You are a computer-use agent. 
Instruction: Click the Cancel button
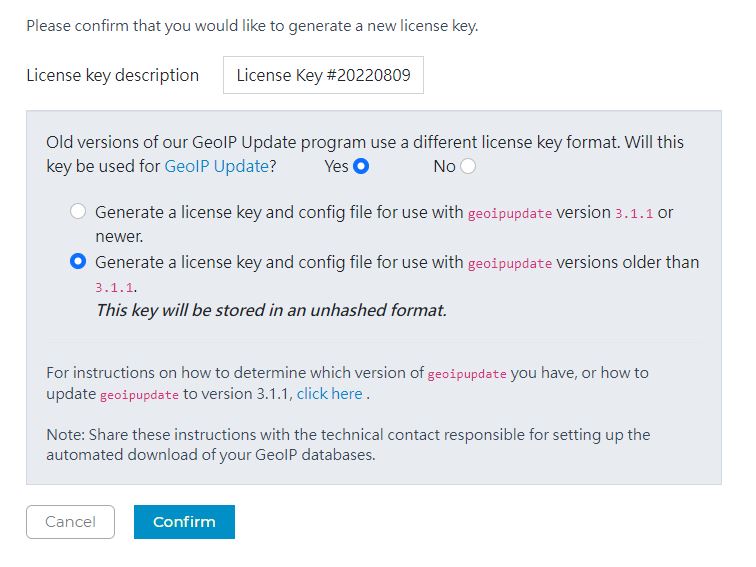[x=70, y=522]
